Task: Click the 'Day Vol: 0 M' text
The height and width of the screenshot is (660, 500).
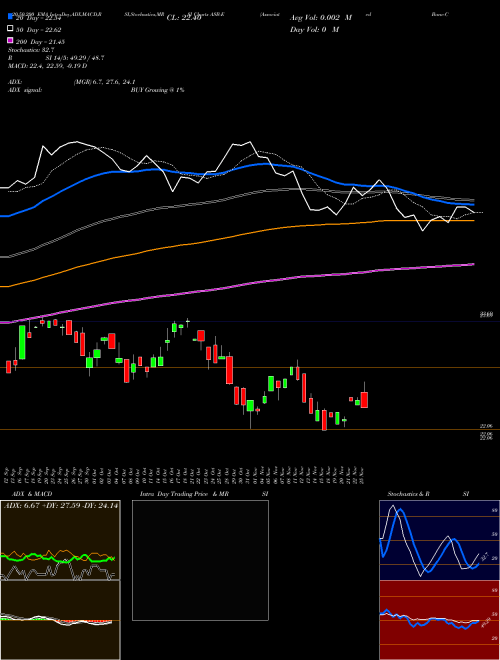Action: [x=314, y=29]
